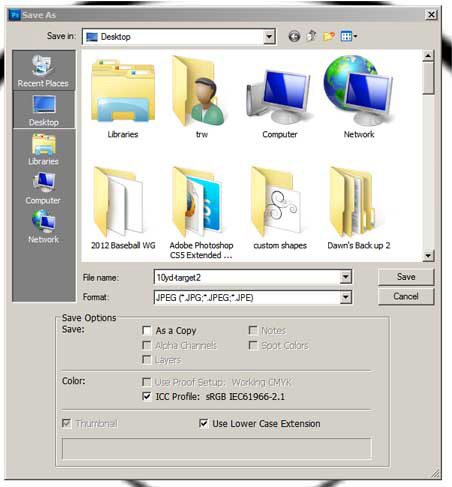Select Computer in the places sidebar

coord(44,188)
